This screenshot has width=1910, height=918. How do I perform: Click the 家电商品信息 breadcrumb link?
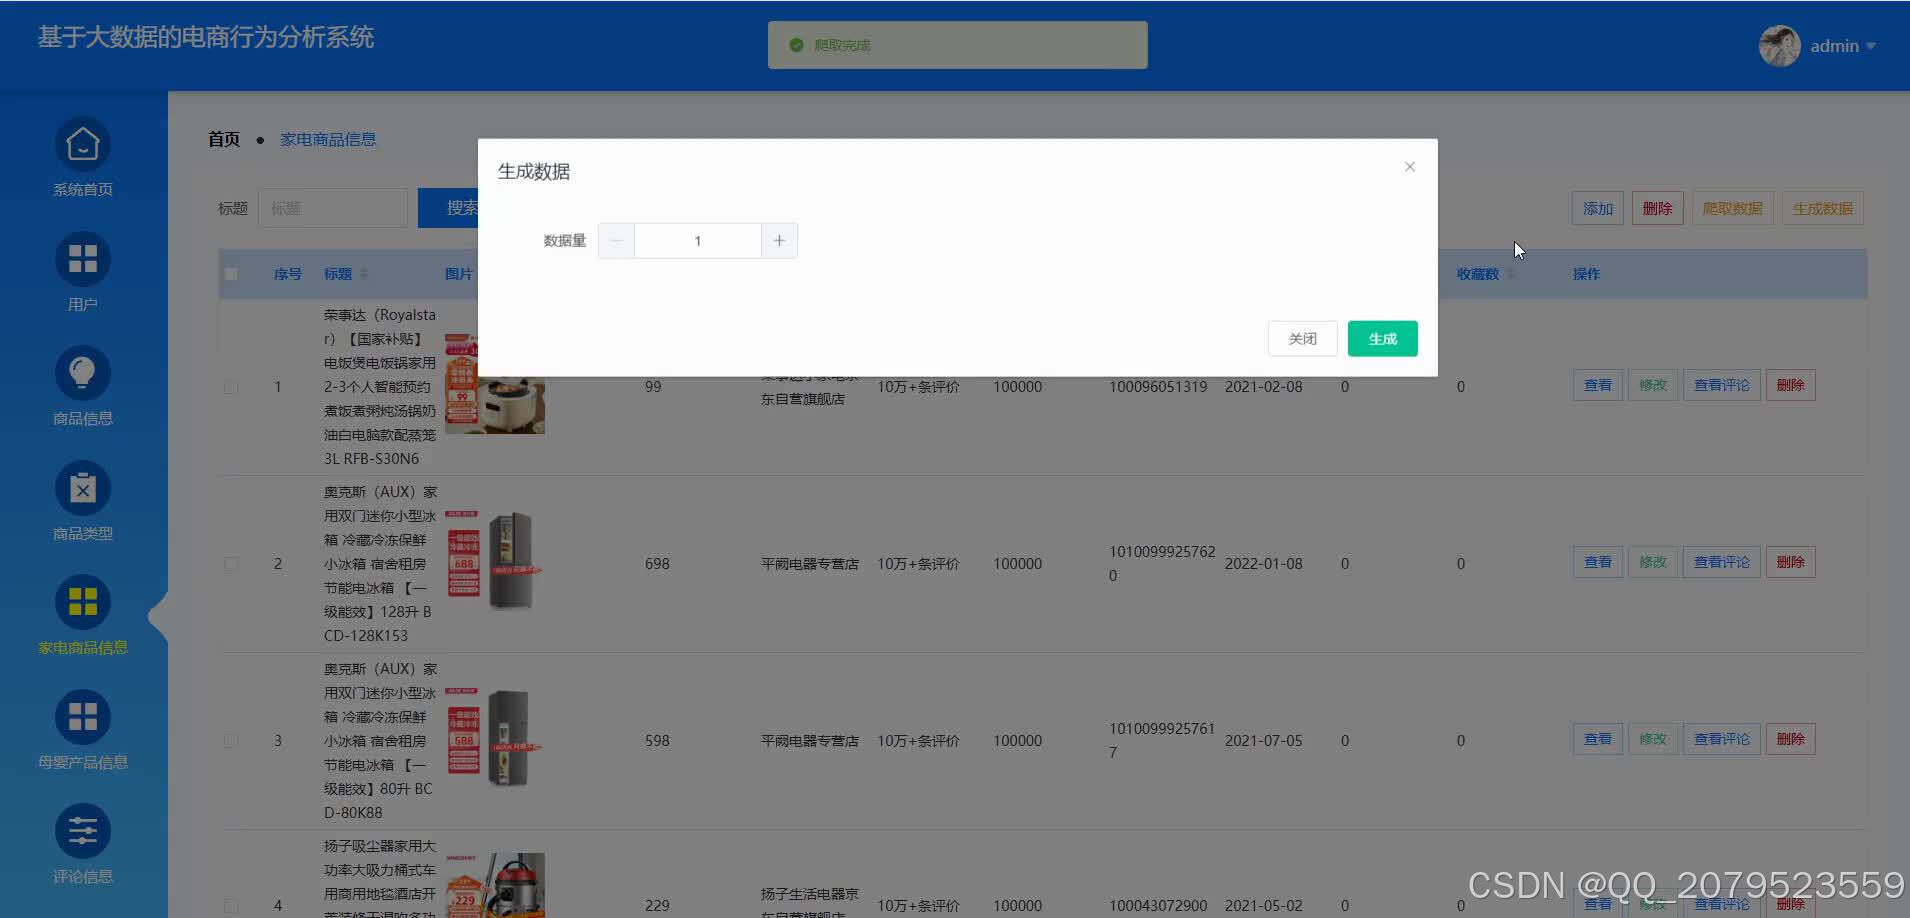point(328,139)
